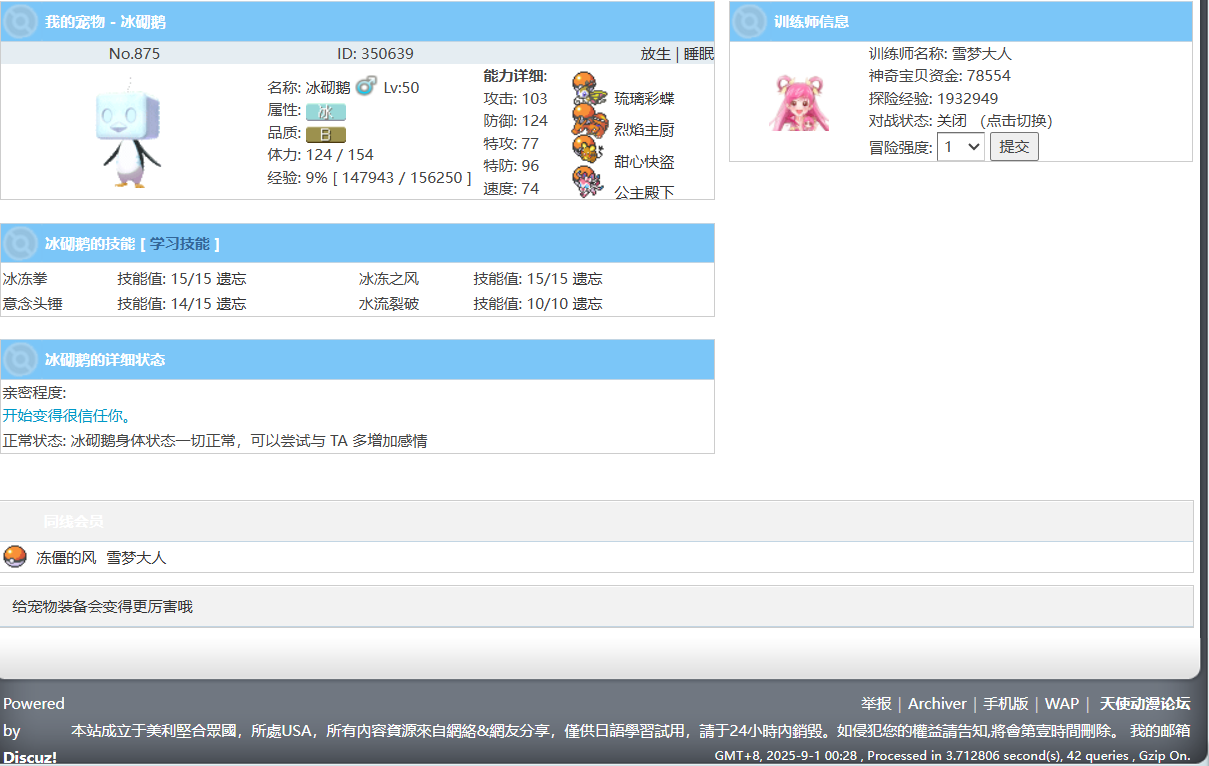Open the 公主殿下 pet name link
The height and width of the screenshot is (766, 1209).
pyautogui.click(x=644, y=192)
